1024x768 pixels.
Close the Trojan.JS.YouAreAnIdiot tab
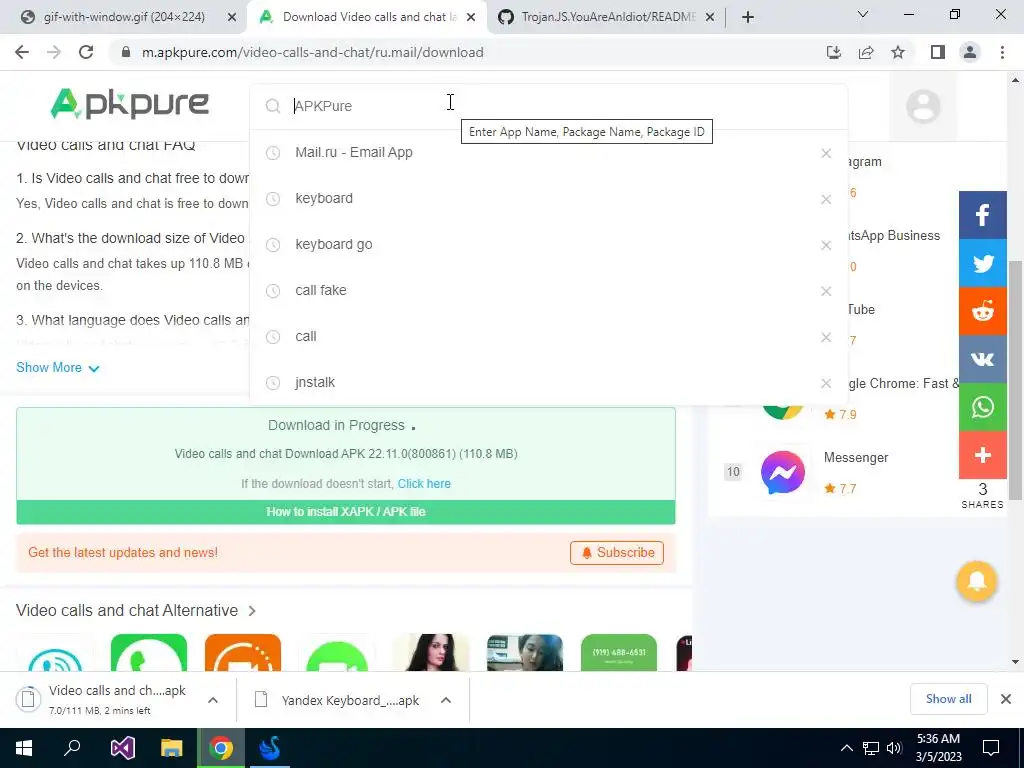pos(711,18)
